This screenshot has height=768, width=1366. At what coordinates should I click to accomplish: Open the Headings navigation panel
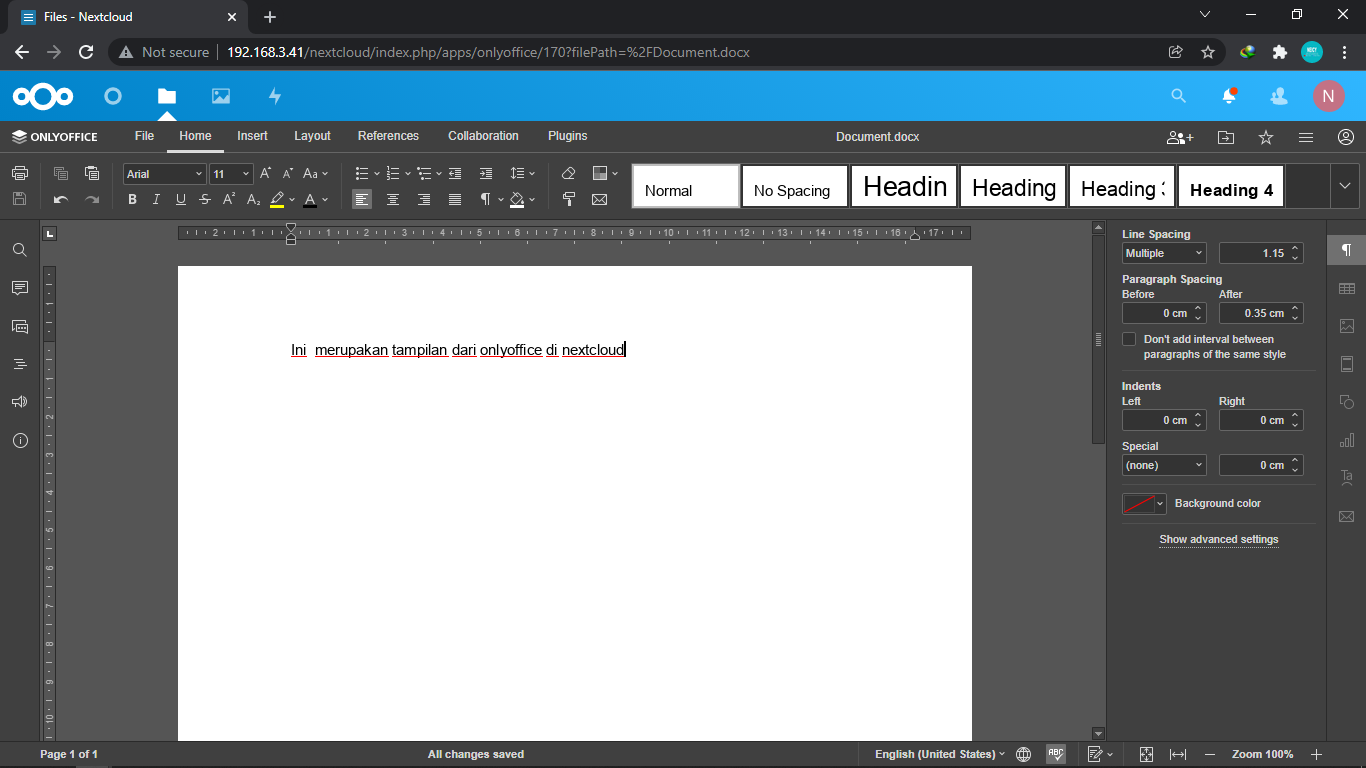click(19, 364)
